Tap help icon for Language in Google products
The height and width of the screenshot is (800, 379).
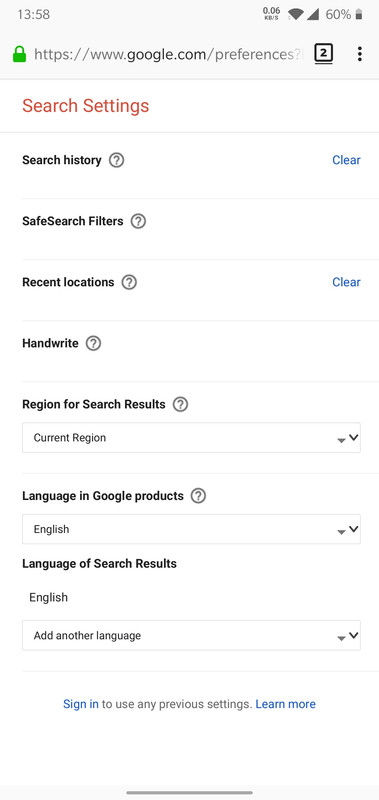click(x=198, y=496)
